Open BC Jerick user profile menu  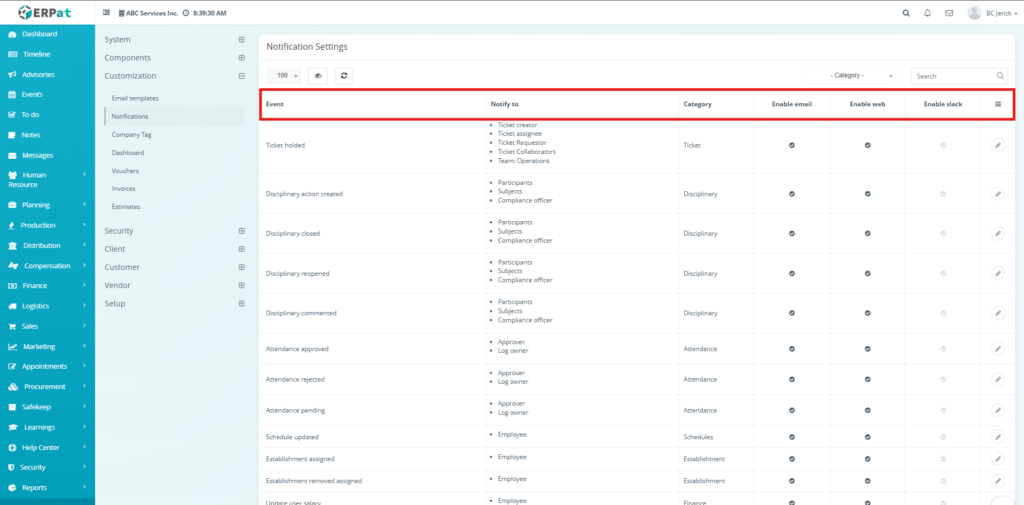(x=992, y=13)
